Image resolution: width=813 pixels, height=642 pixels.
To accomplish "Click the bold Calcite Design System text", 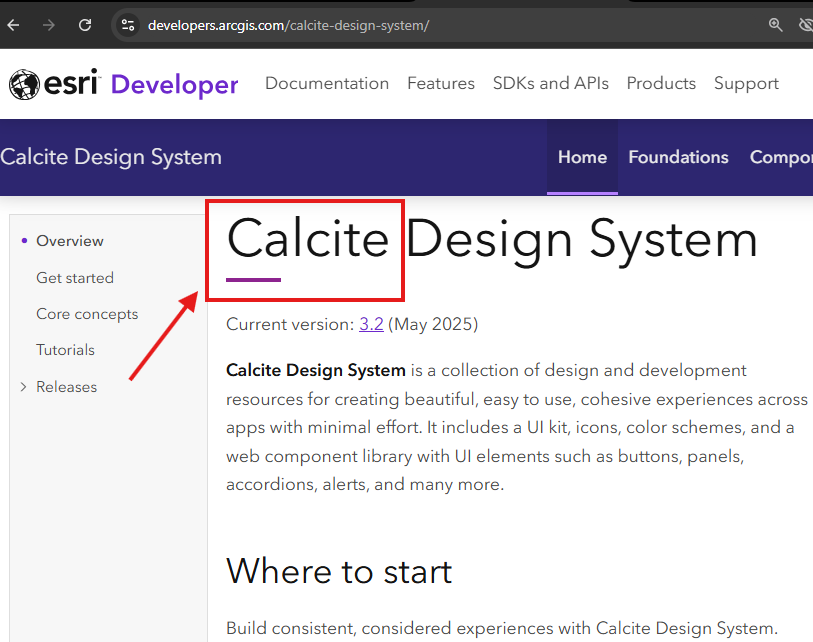I will click(x=316, y=370).
